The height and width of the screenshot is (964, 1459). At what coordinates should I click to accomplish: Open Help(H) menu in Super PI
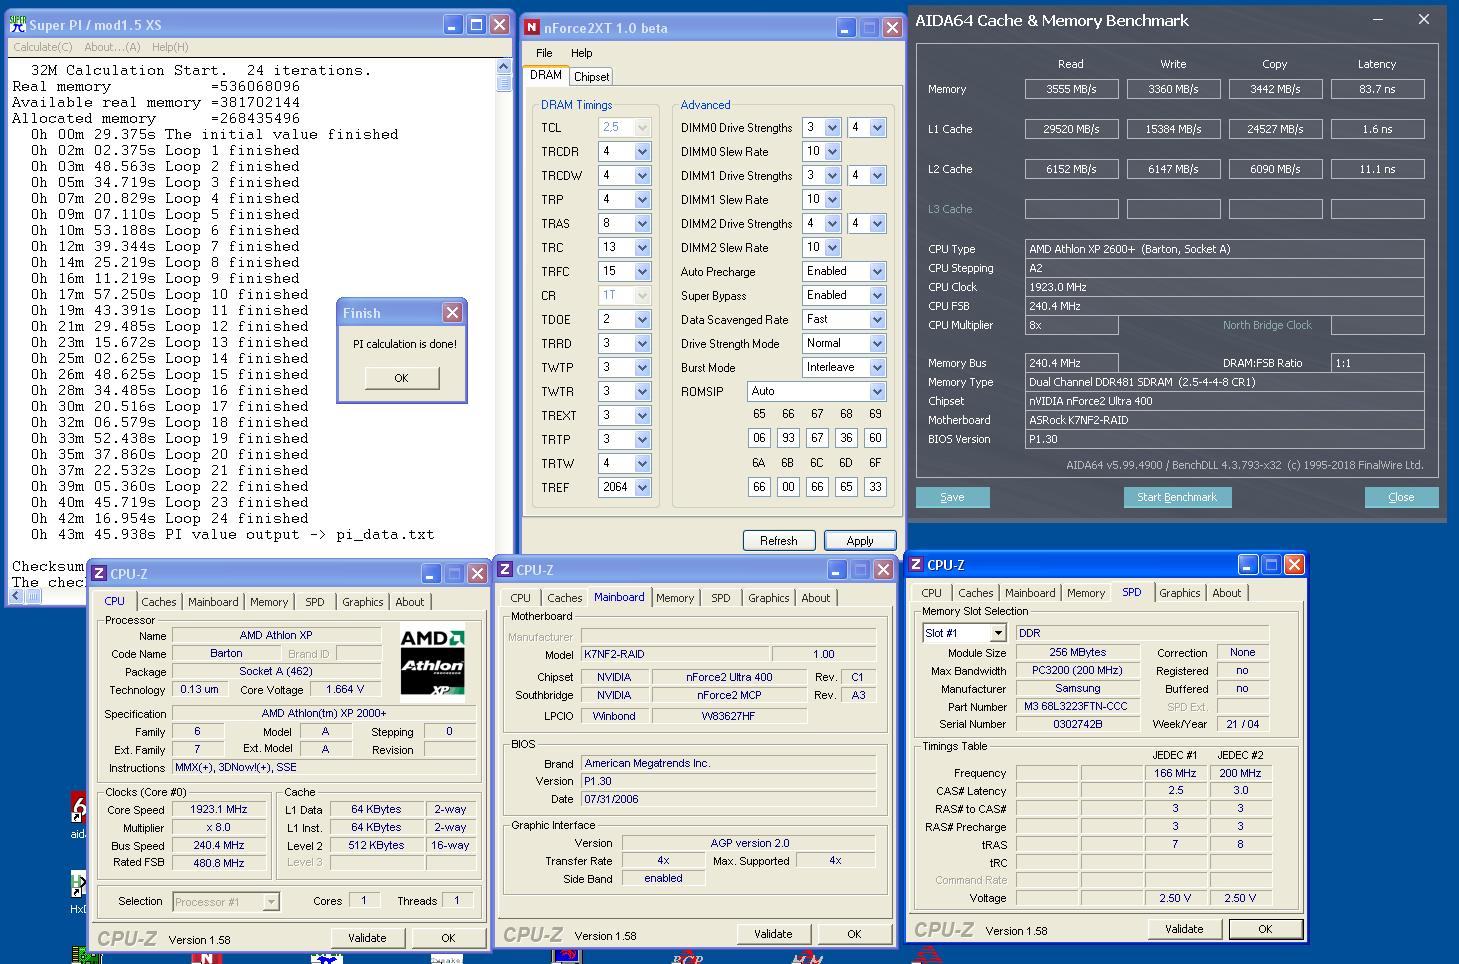click(170, 47)
